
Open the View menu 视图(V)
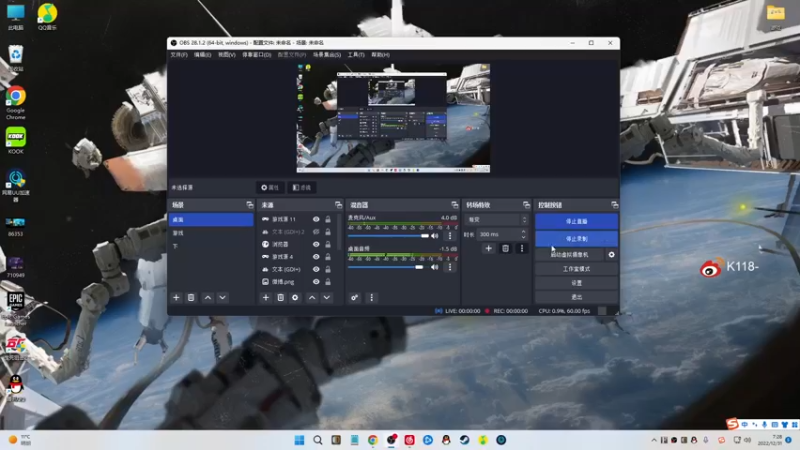coord(227,55)
